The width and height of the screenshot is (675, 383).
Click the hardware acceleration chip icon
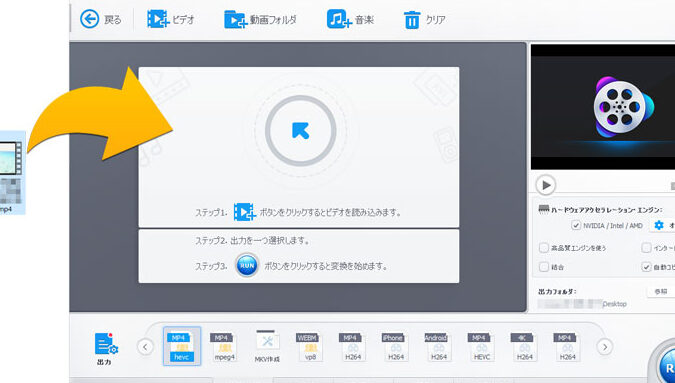(x=544, y=209)
